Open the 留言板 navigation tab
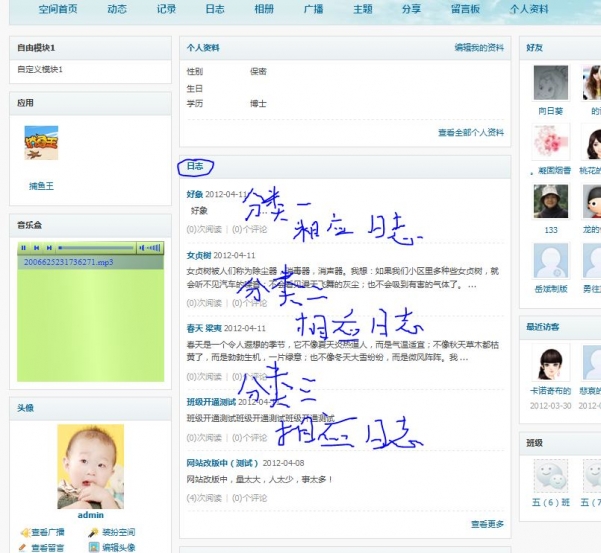 point(465,9)
